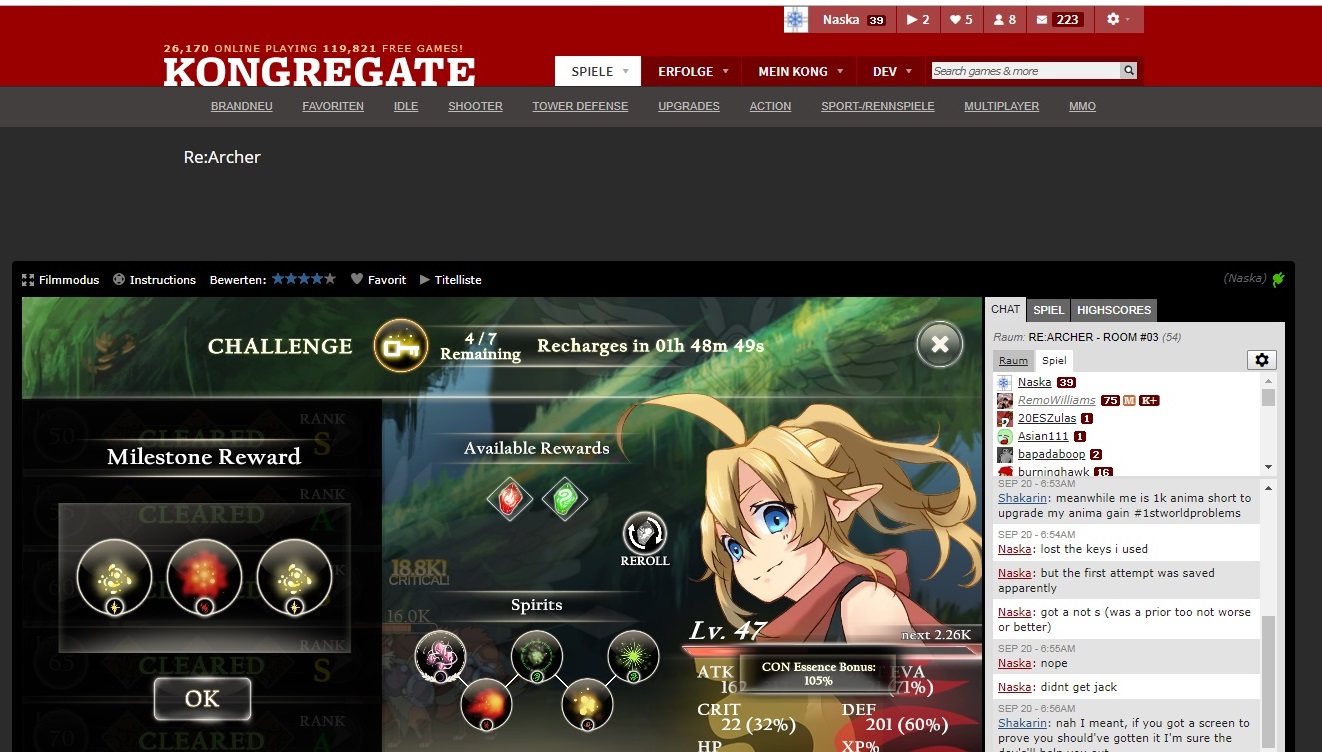This screenshot has width=1322, height=752.
Task: Close the Challenge panel with X button
Action: pos(940,345)
